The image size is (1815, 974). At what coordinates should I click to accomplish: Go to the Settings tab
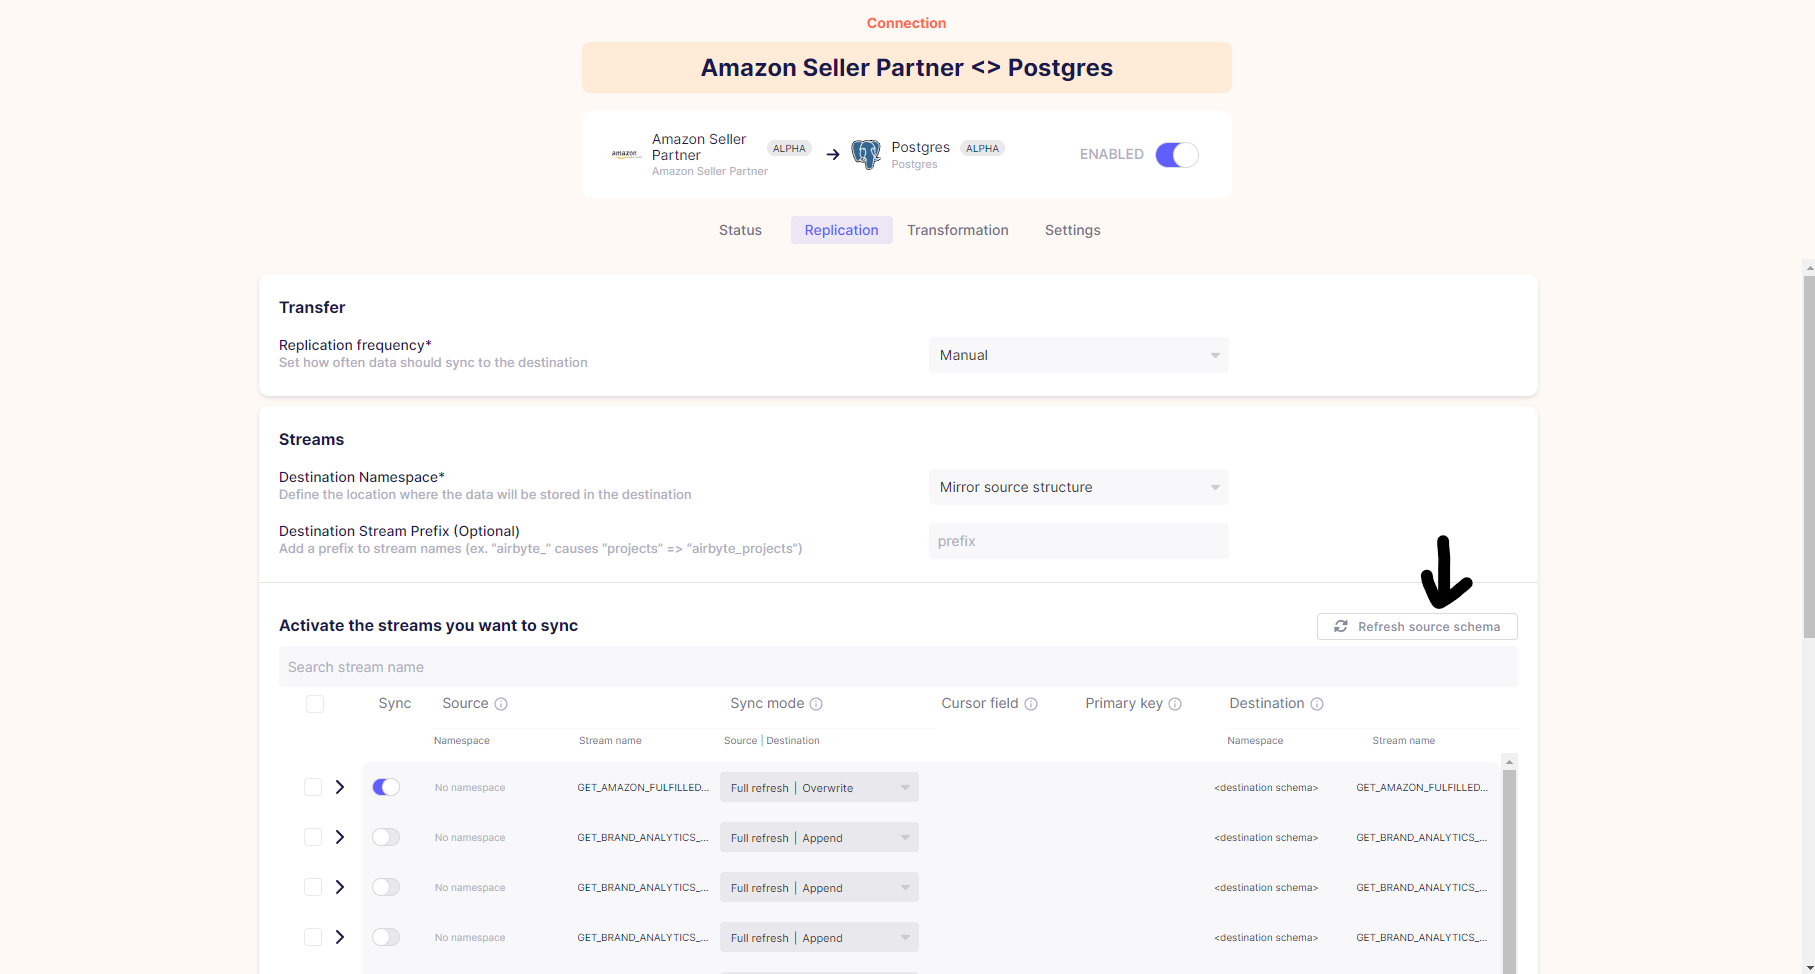coord(1073,230)
